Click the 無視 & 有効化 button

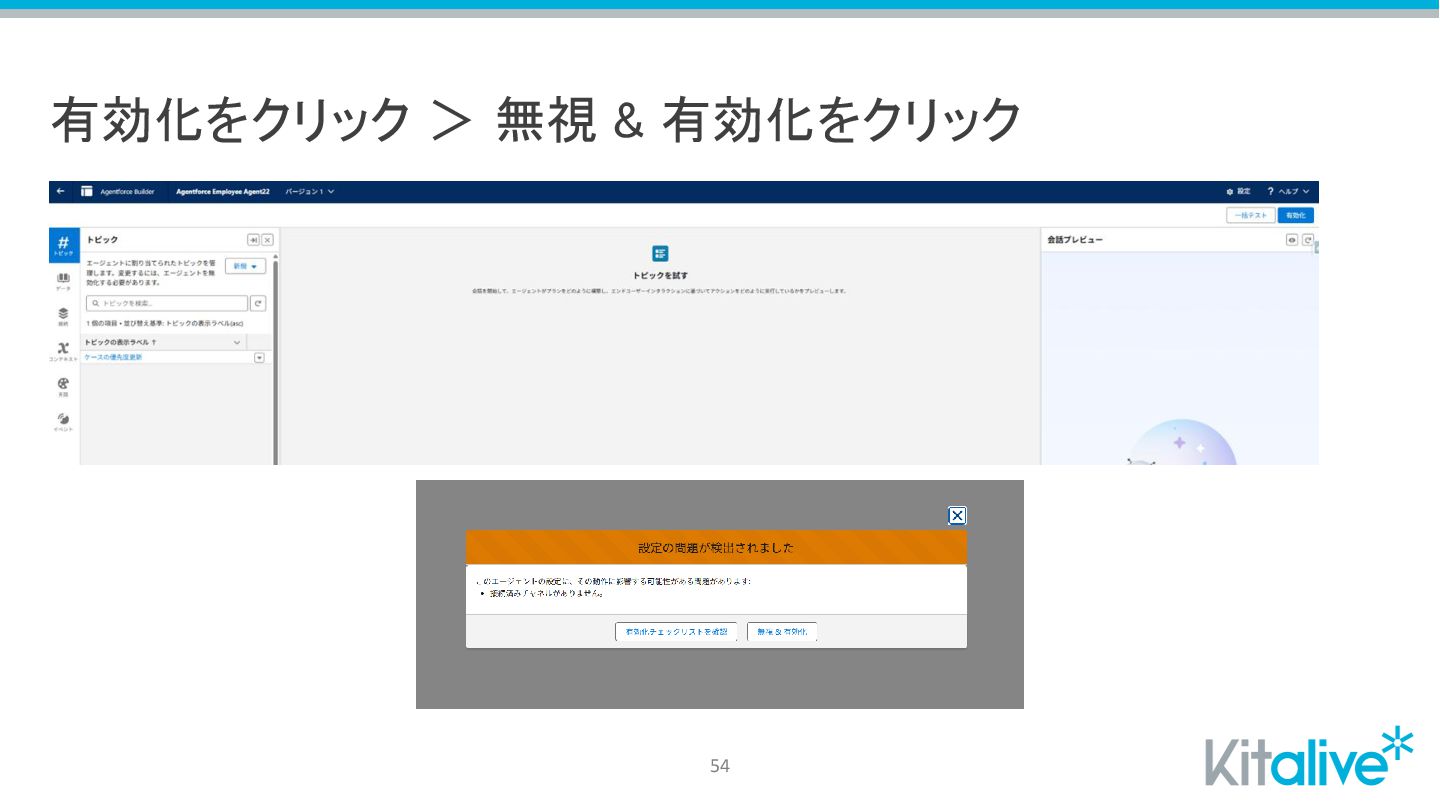point(782,632)
